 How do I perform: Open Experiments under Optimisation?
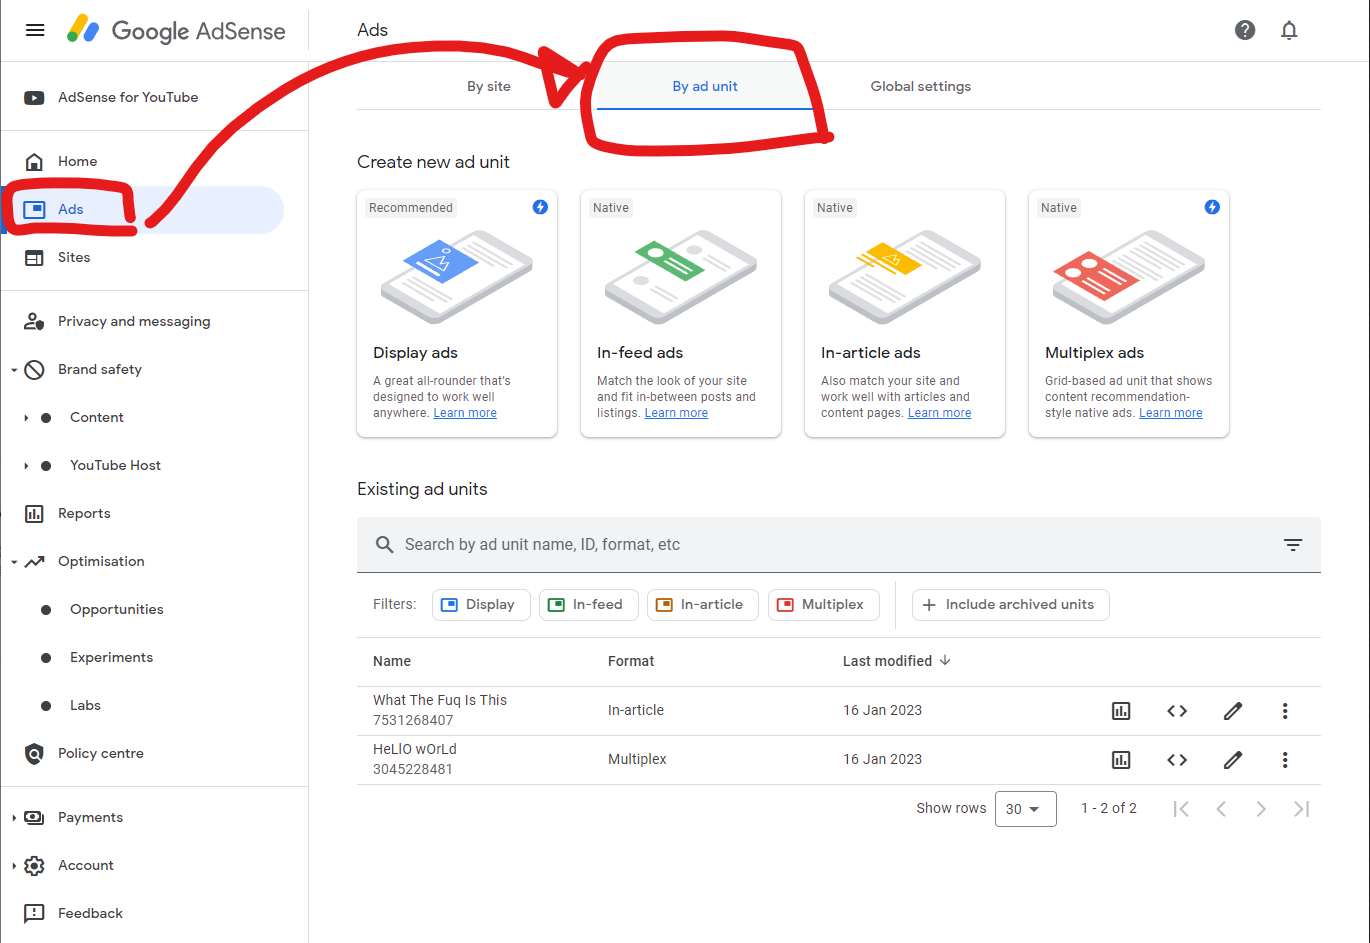pyautogui.click(x=111, y=657)
